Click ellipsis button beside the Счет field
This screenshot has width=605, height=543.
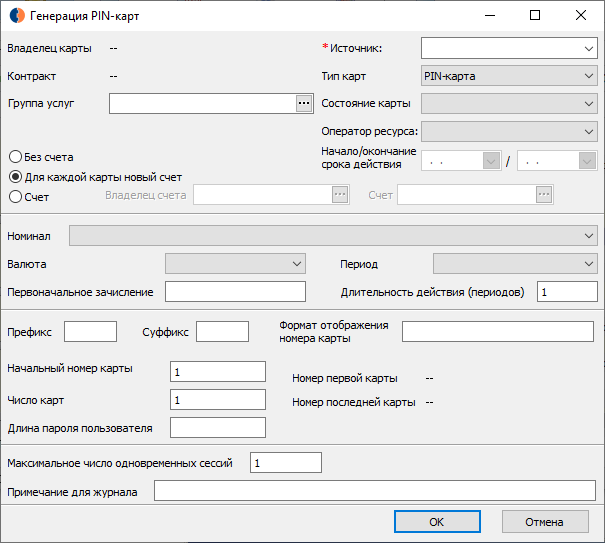(544, 195)
